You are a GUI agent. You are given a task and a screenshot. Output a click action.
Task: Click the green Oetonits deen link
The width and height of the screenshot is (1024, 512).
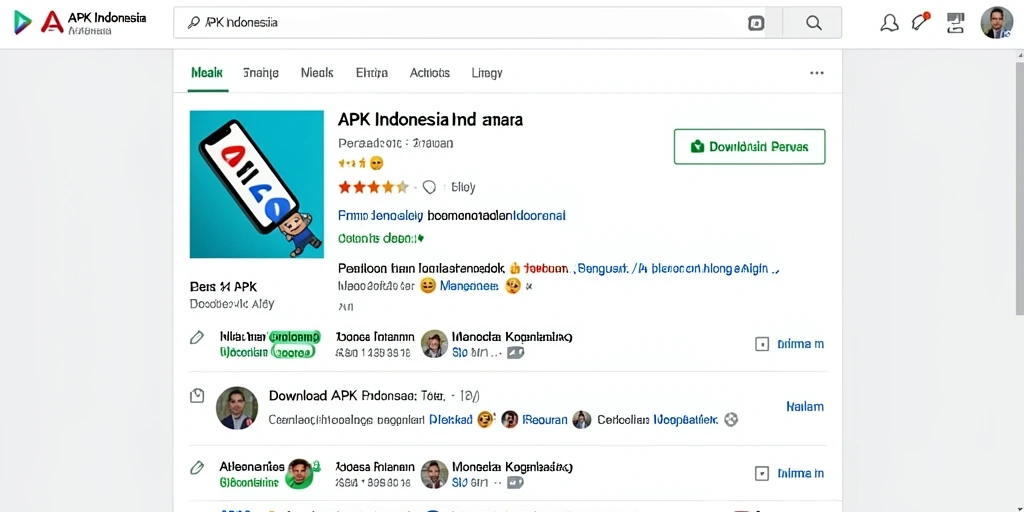[381, 238]
